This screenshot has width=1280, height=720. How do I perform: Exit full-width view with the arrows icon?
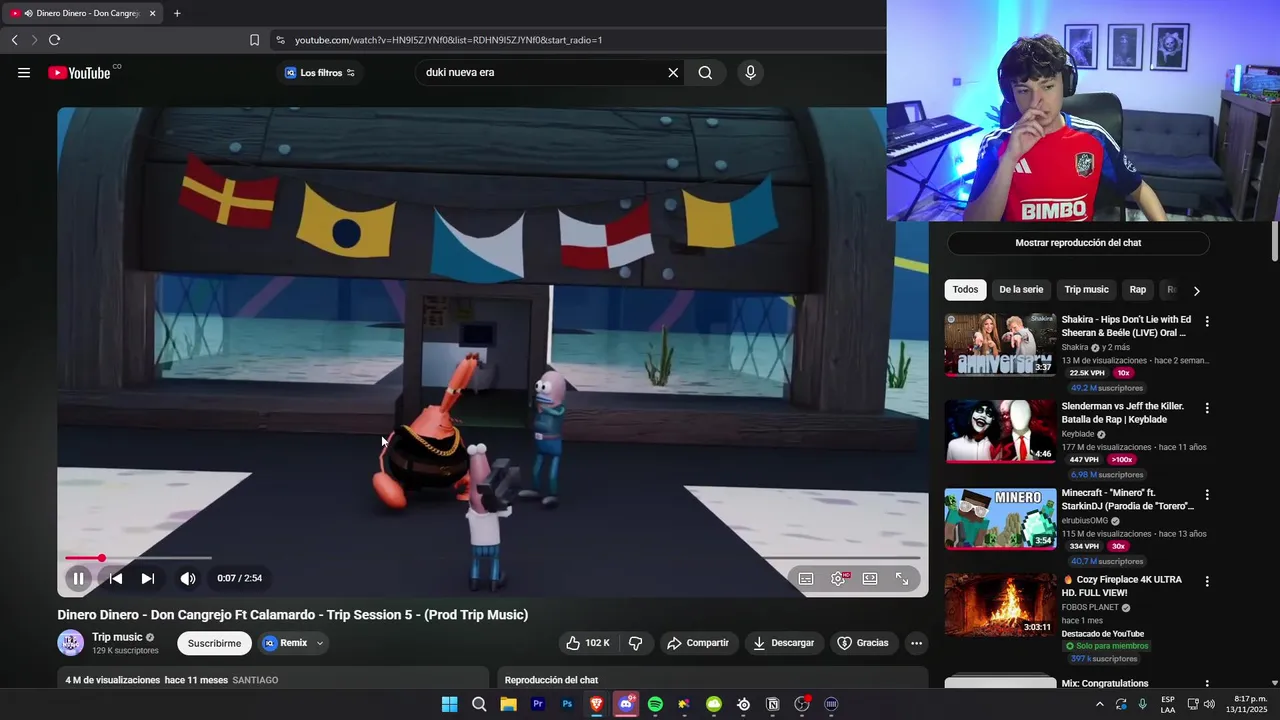point(902,578)
